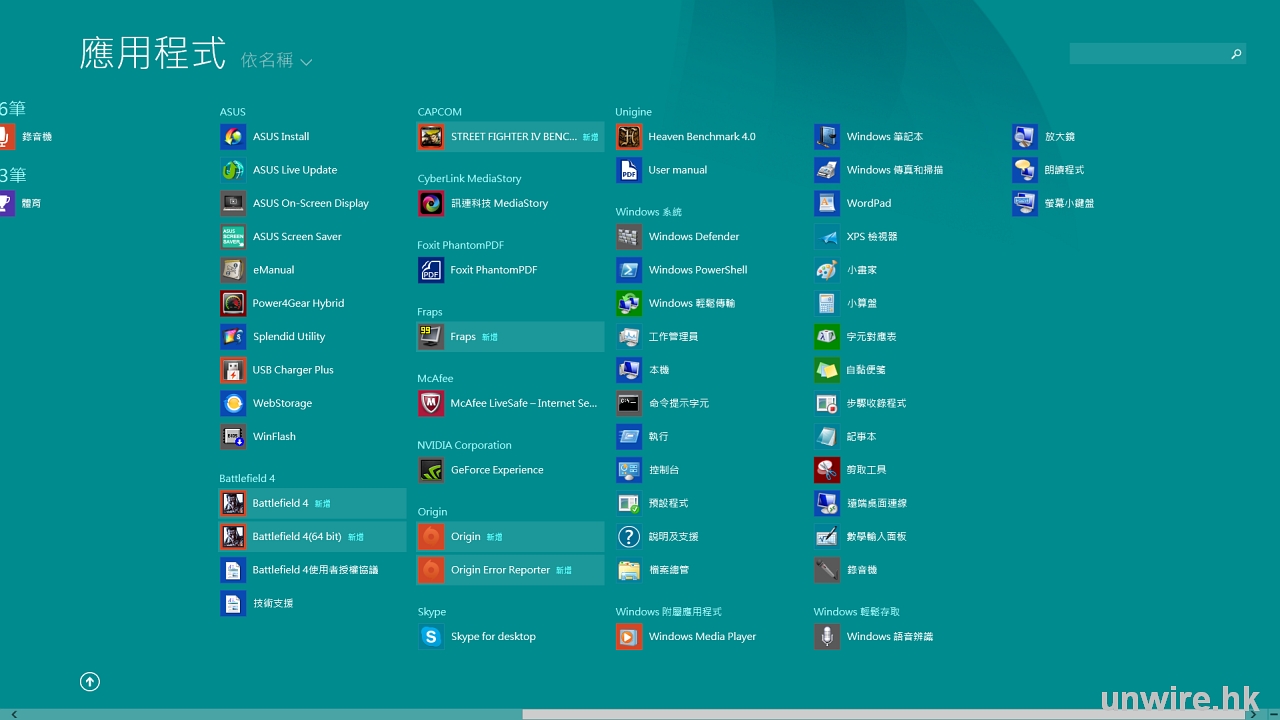Select the Windows 系統 group header
This screenshot has width=1280, height=720.
[x=648, y=212]
